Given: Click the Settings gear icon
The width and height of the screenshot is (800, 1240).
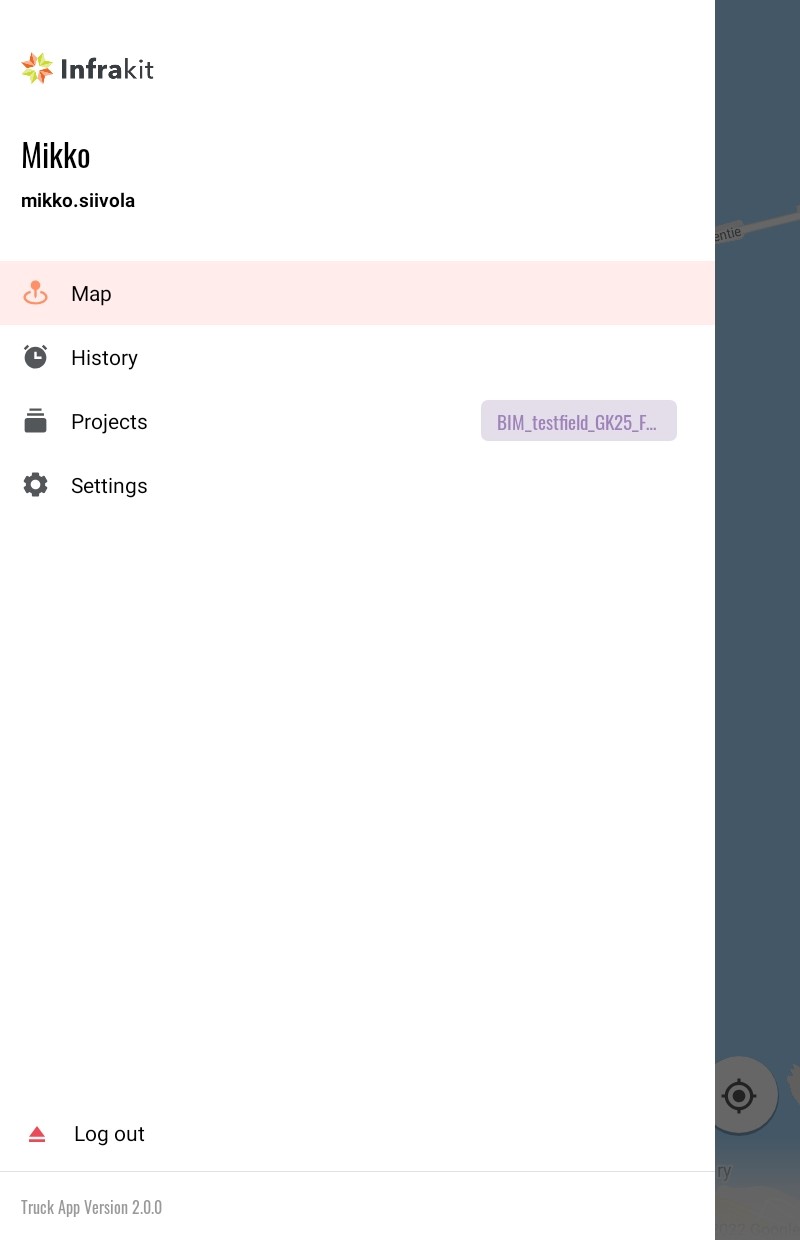Looking at the screenshot, I should (x=36, y=485).
